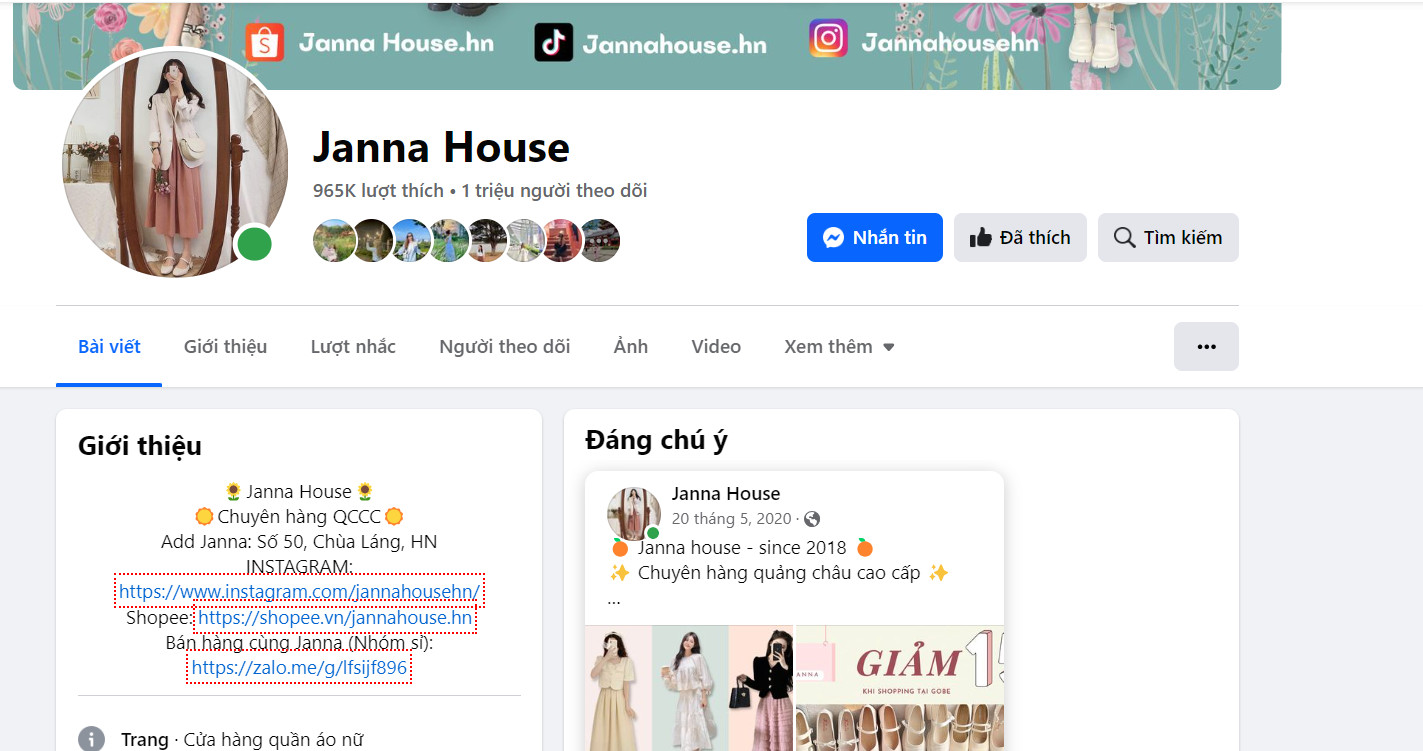Click the green online status dot on profile picture
Screen dimensions: 1423x751
[254, 244]
